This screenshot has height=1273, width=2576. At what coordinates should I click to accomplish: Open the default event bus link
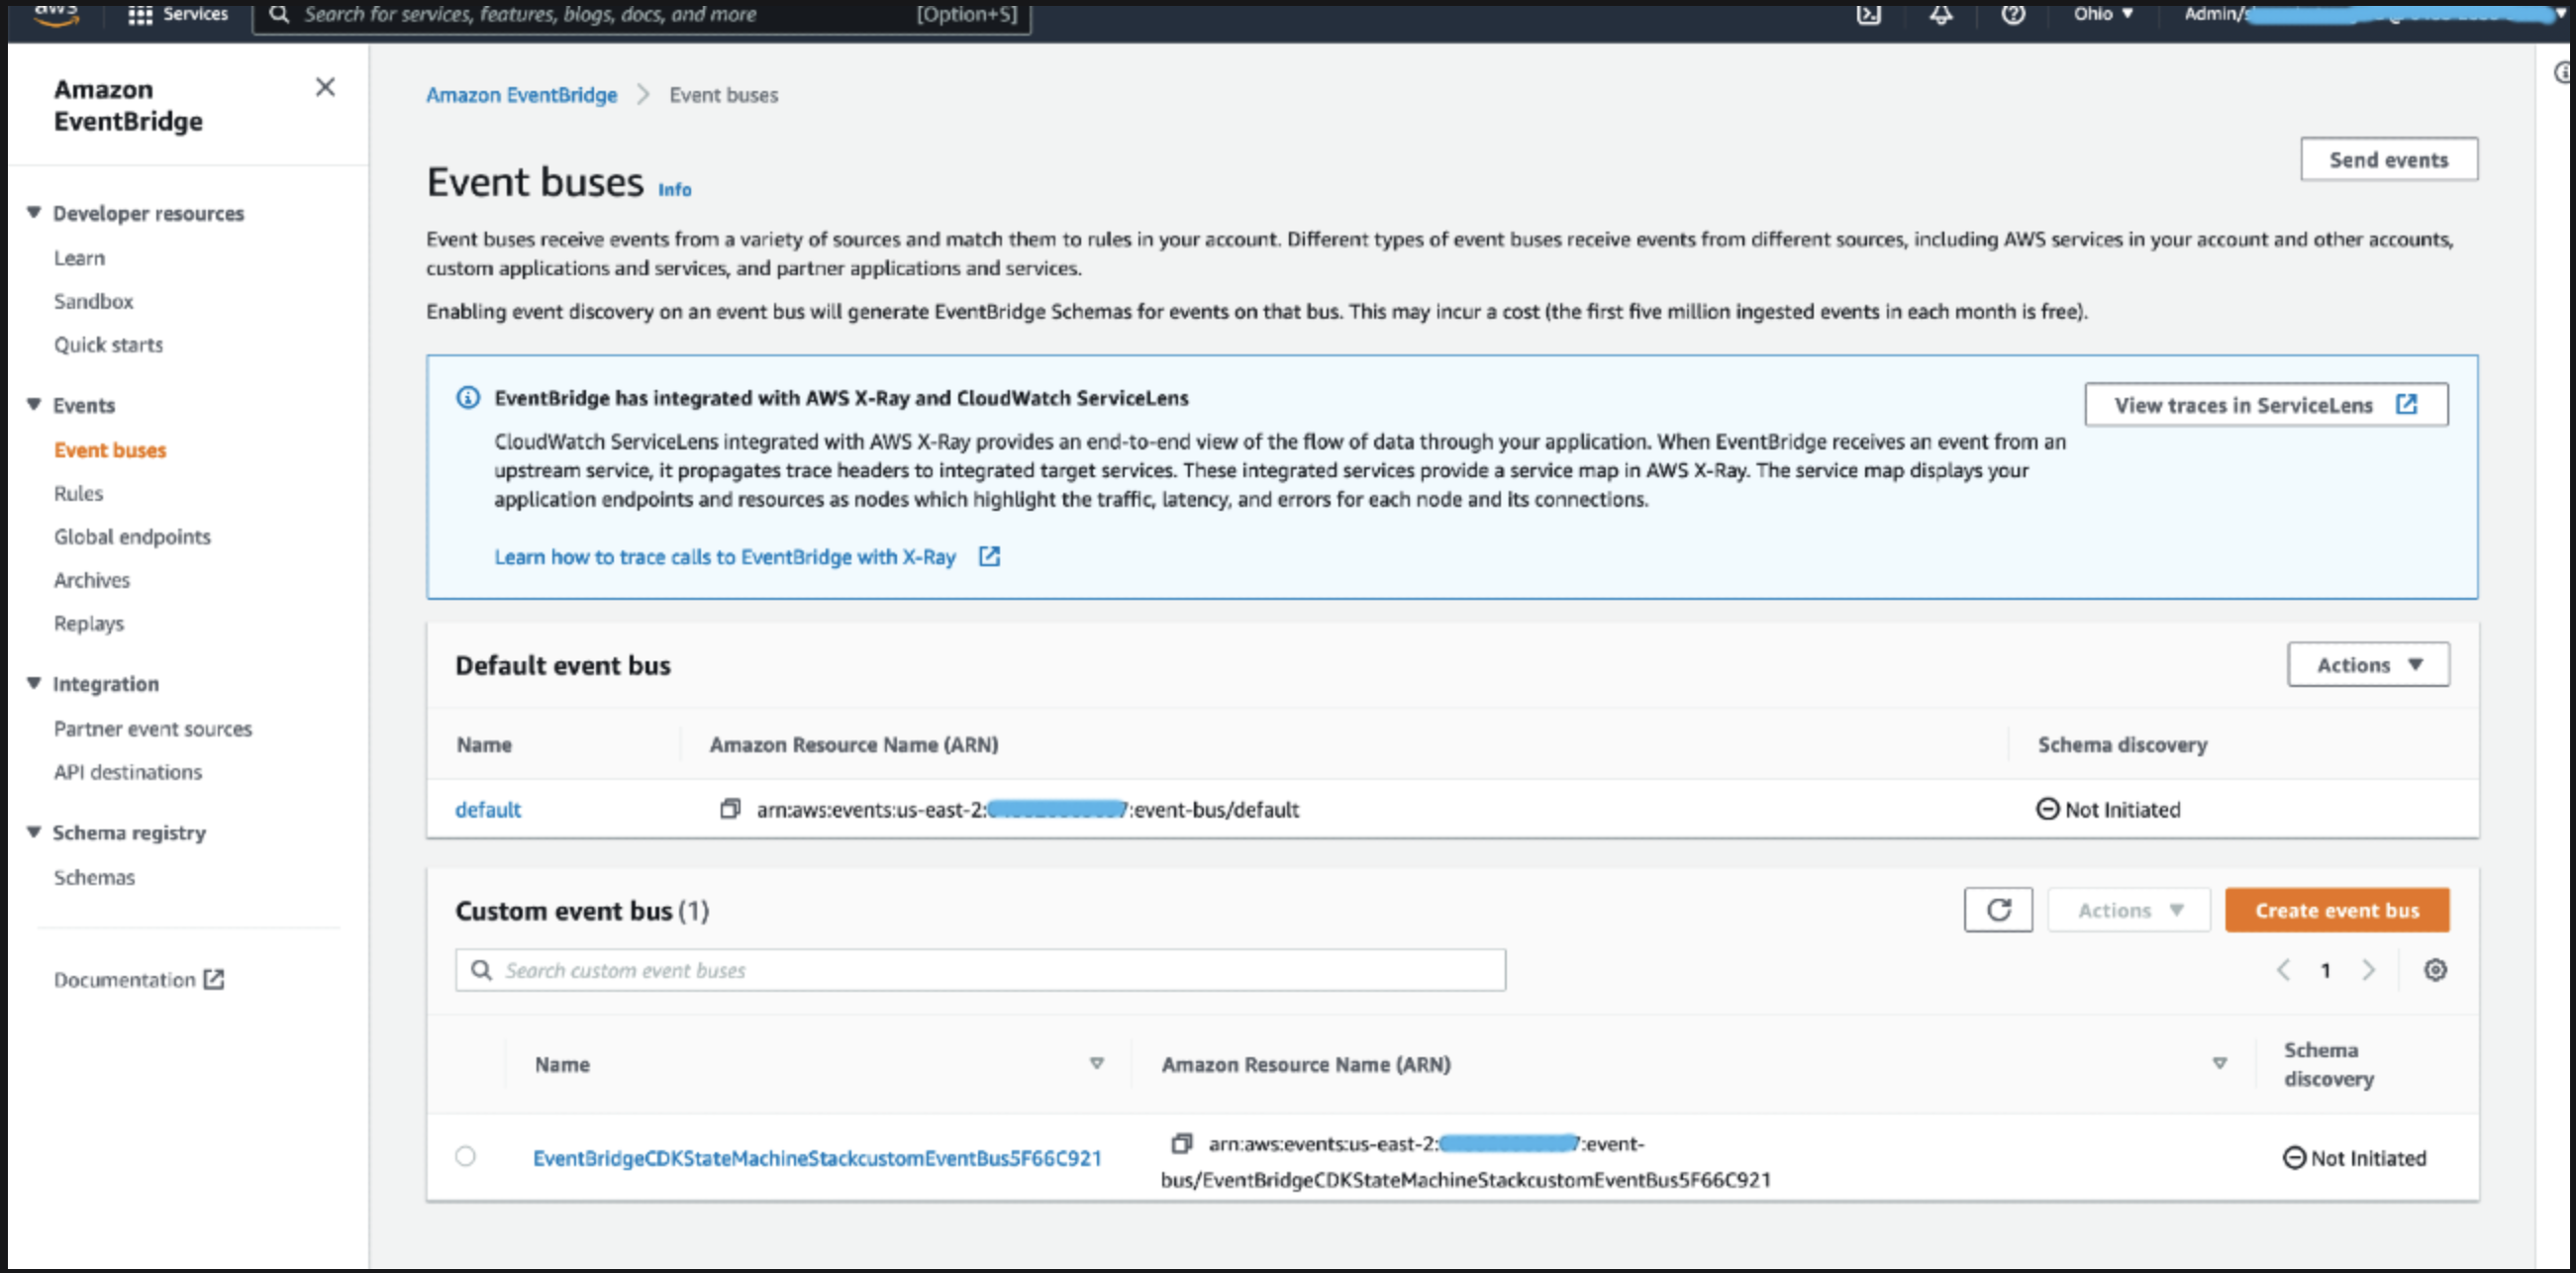[488, 808]
